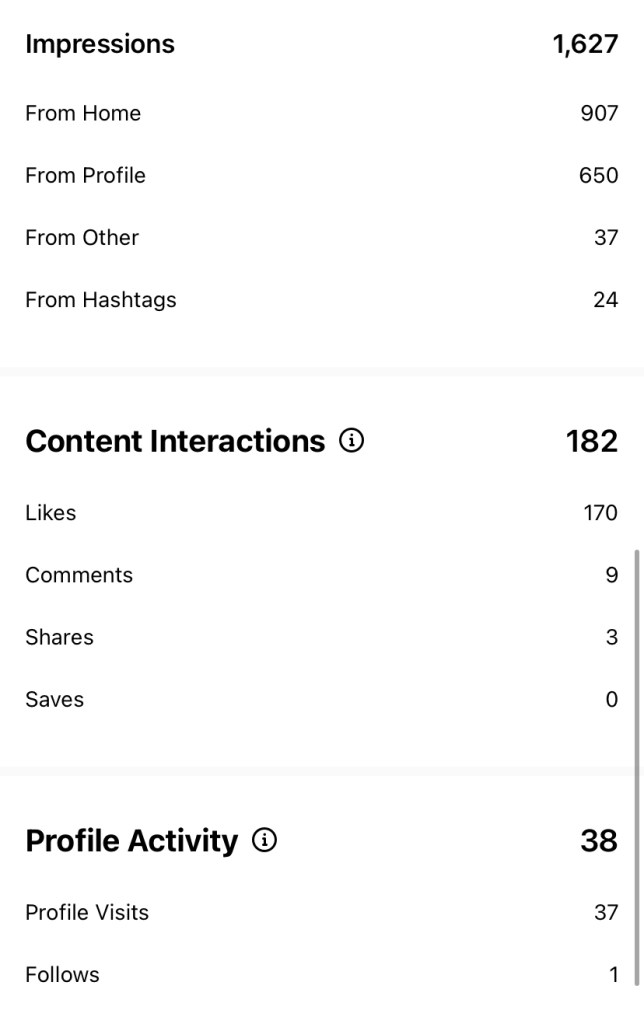Click the Follows label
This screenshot has height=1024, width=644.
[x=62, y=974]
